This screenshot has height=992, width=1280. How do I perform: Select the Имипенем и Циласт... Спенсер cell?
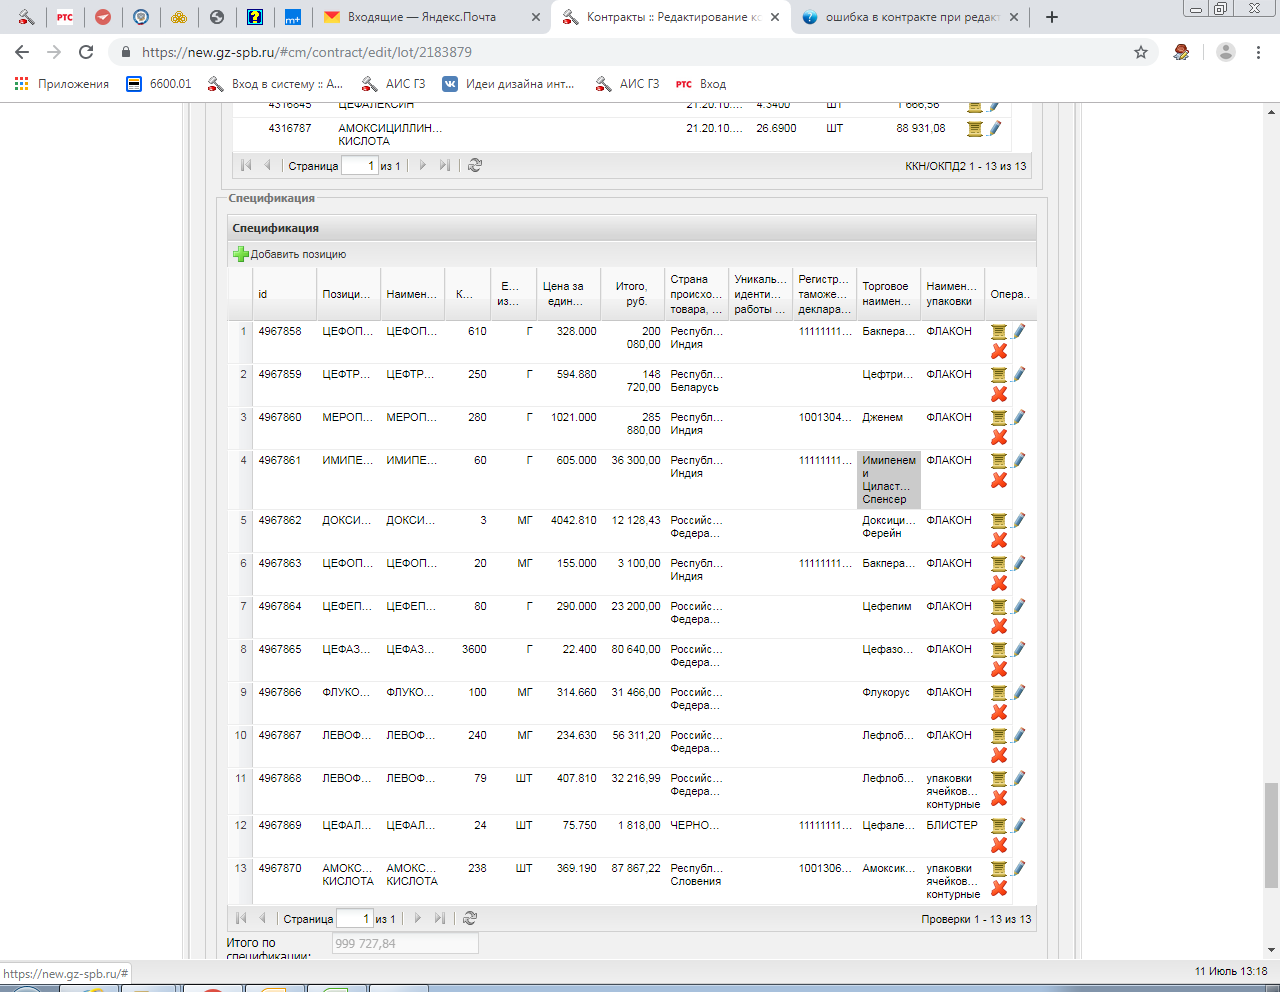click(888, 480)
